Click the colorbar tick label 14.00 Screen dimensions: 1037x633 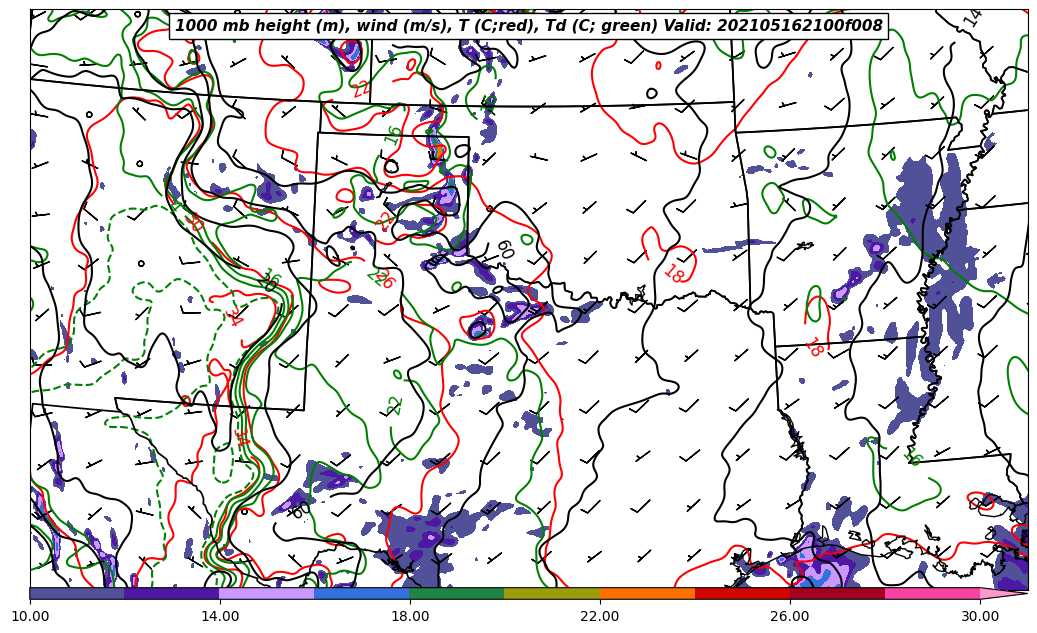[x=220, y=616]
